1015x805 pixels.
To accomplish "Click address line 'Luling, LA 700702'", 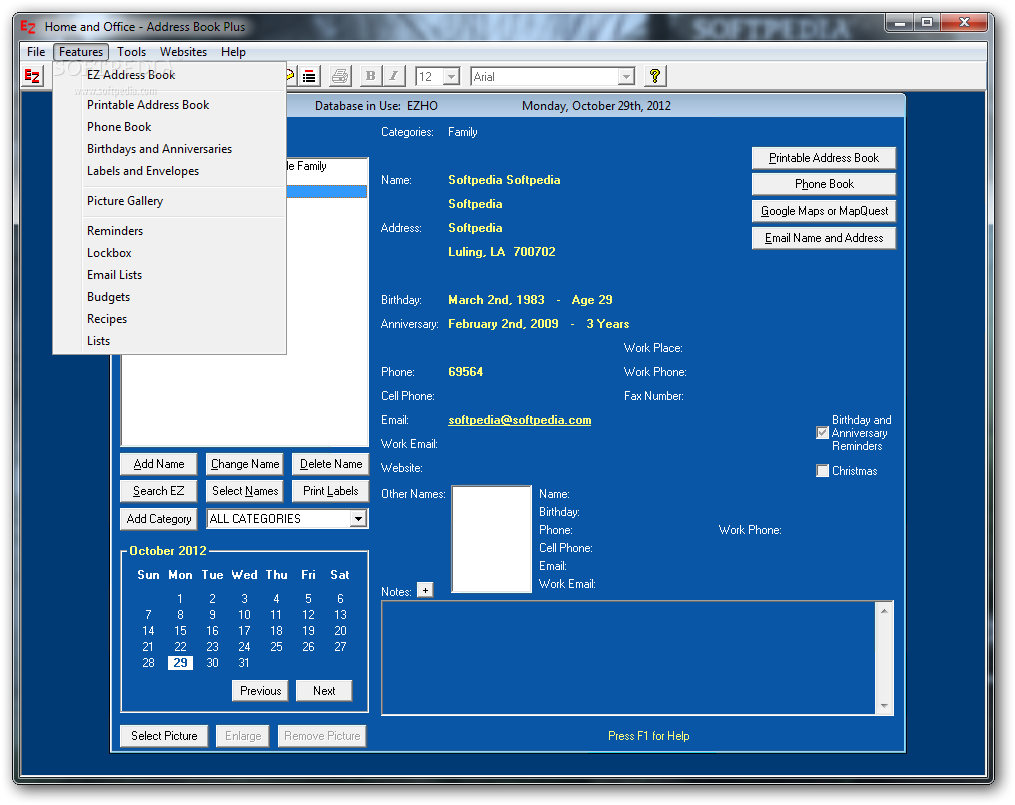I will (x=502, y=252).
